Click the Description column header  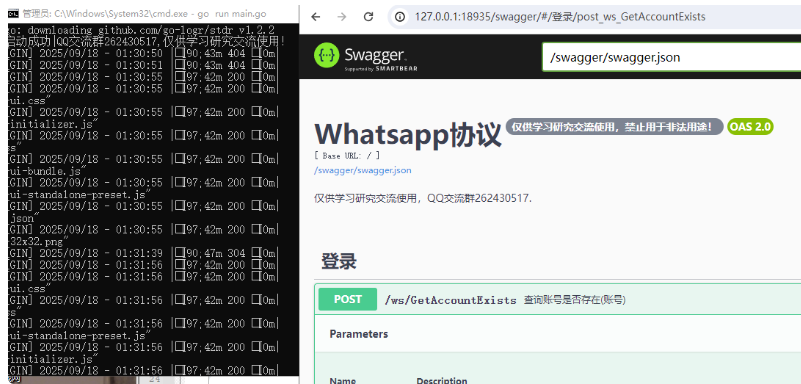point(441,380)
